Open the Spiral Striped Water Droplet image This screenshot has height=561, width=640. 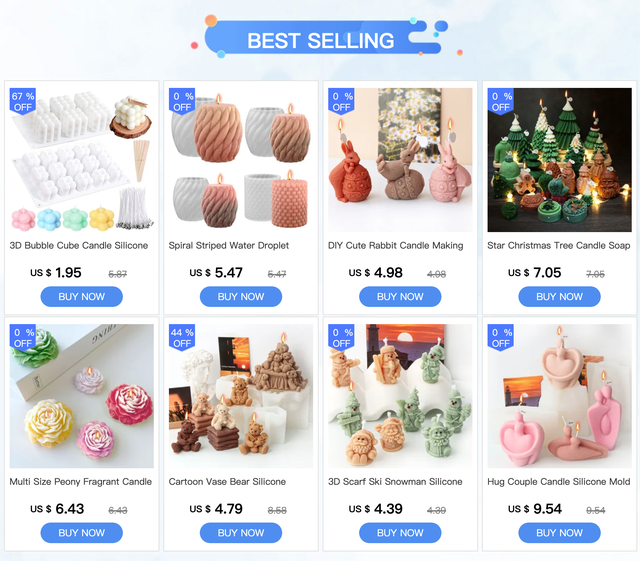tap(241, 160)
